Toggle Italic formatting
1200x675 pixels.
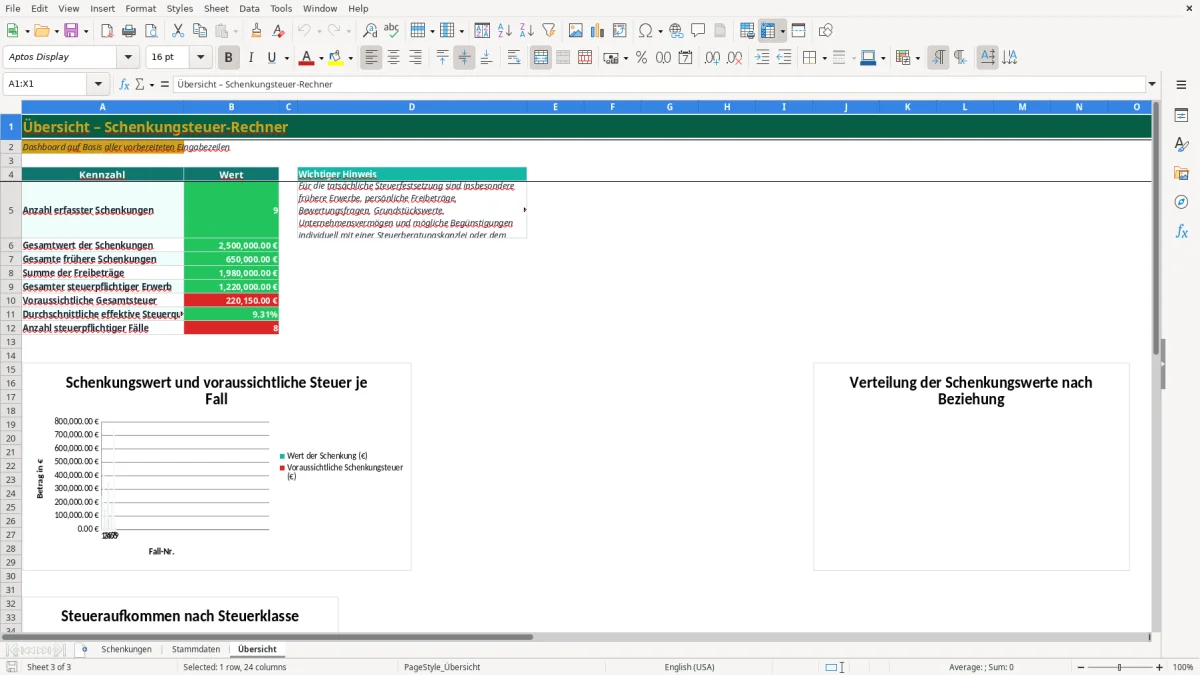point(251,58)
